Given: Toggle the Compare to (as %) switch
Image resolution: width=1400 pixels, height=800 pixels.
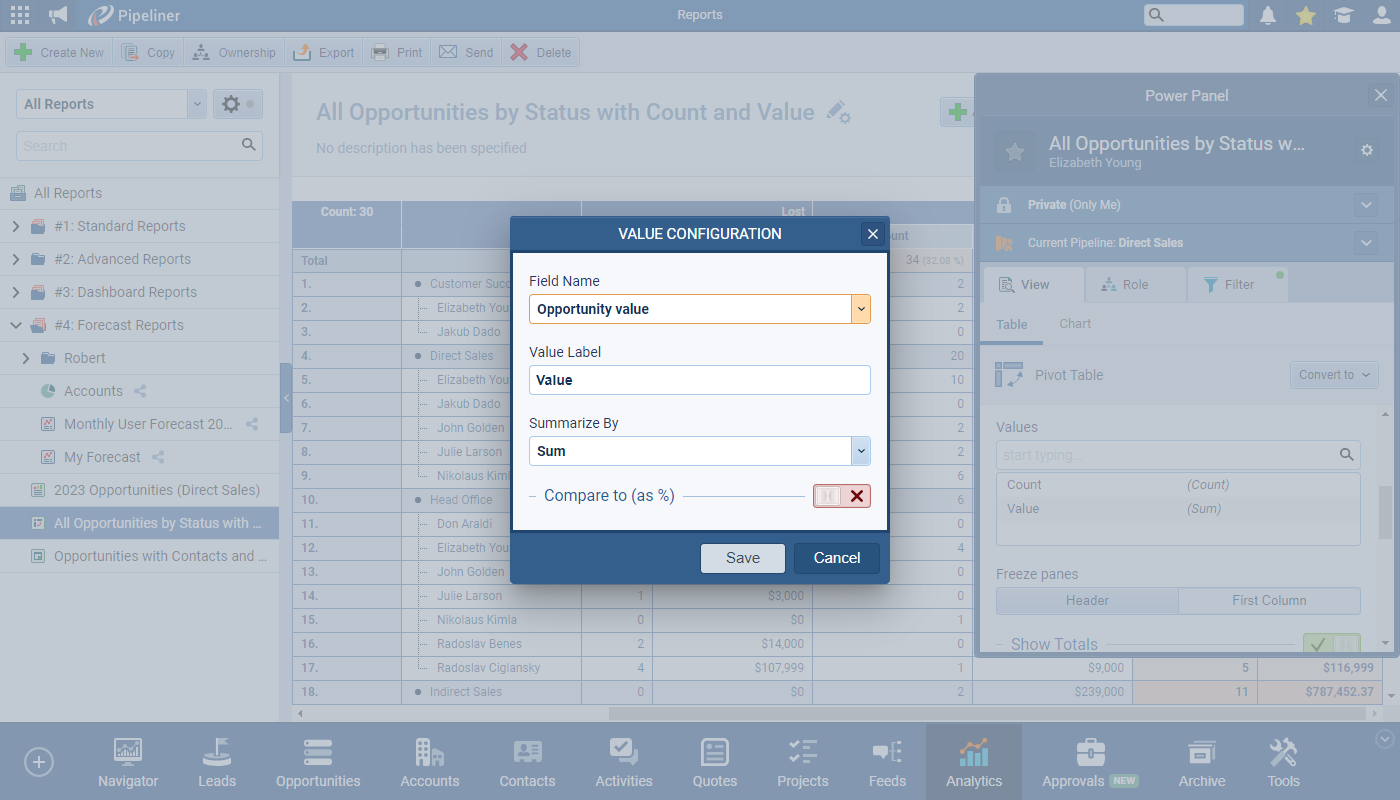Looking at the screenshot, I should [x=841, y=496].
